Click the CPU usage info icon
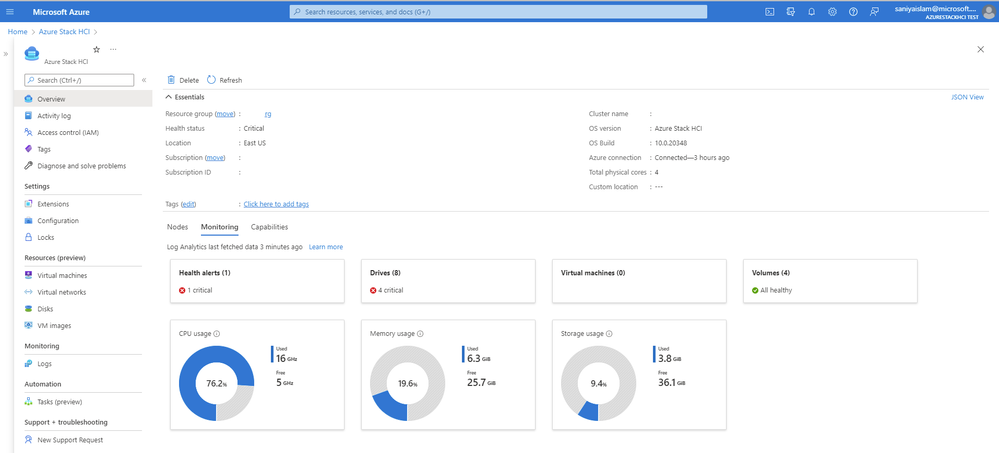The width and height of the screenshot is (999, 453). pyautogui.click(x=217, y=333)
